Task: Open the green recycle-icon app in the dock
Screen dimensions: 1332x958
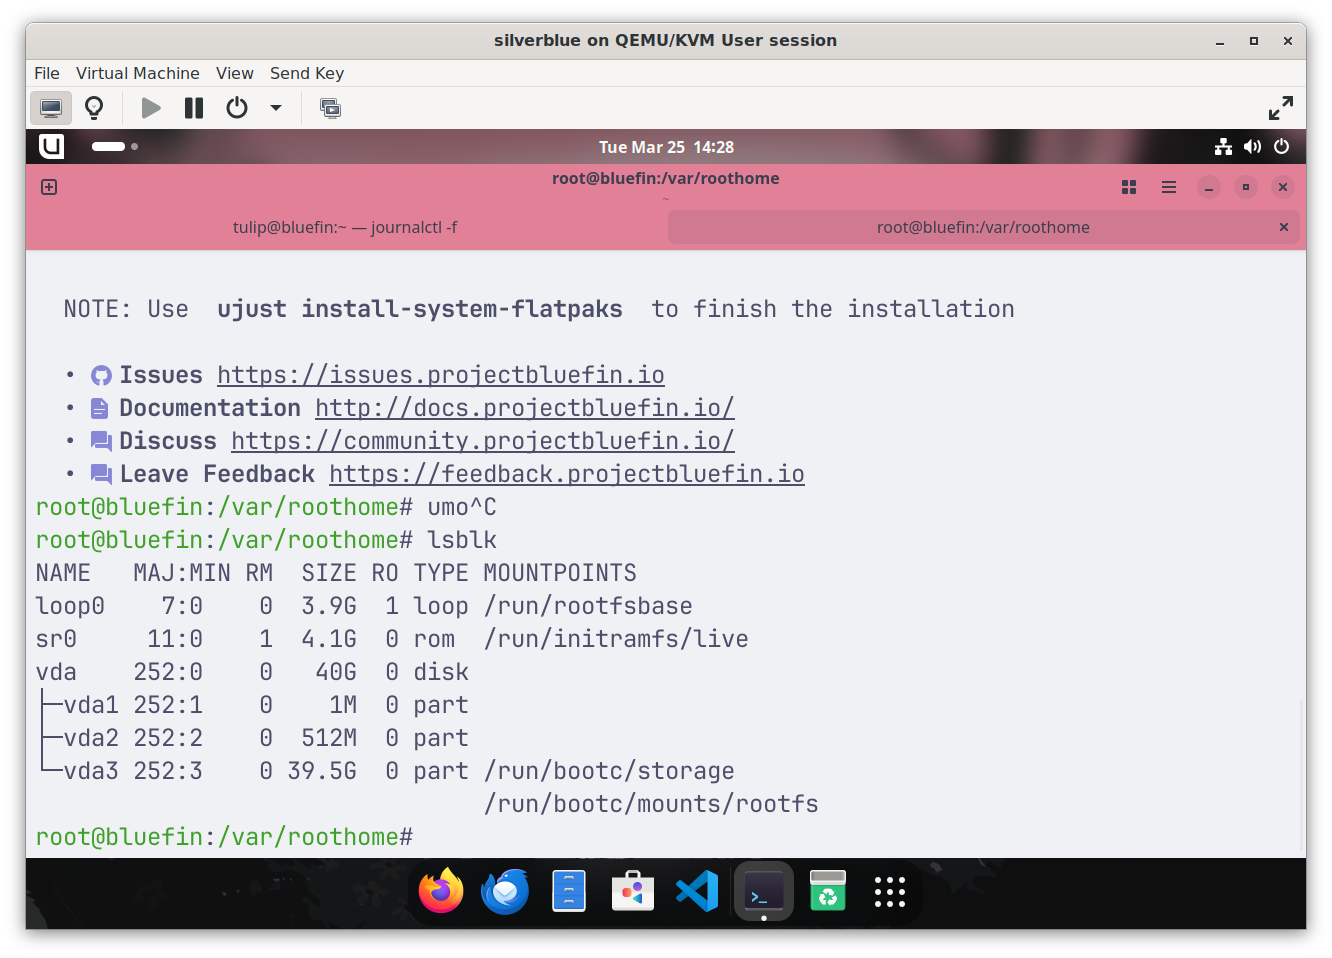Action: click(x=828, y=891)
